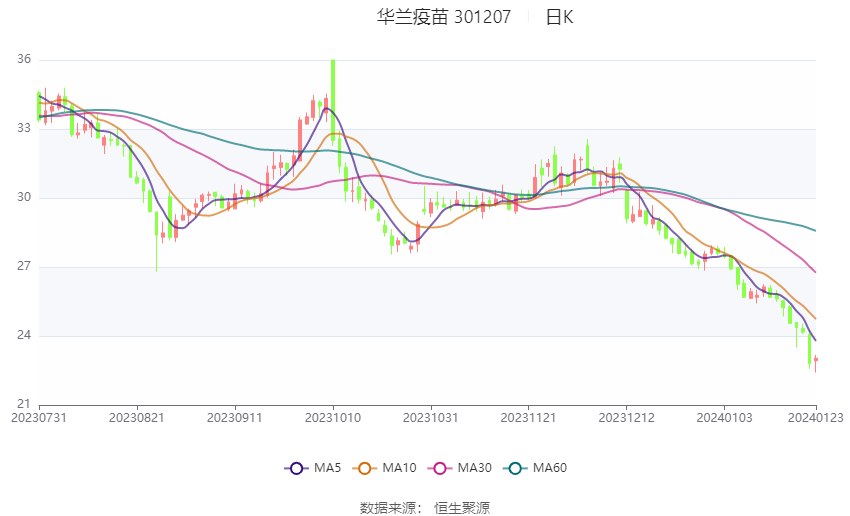Click the 33 price axis label
Screen dimensions: 850x516
[x=24, y=128]
